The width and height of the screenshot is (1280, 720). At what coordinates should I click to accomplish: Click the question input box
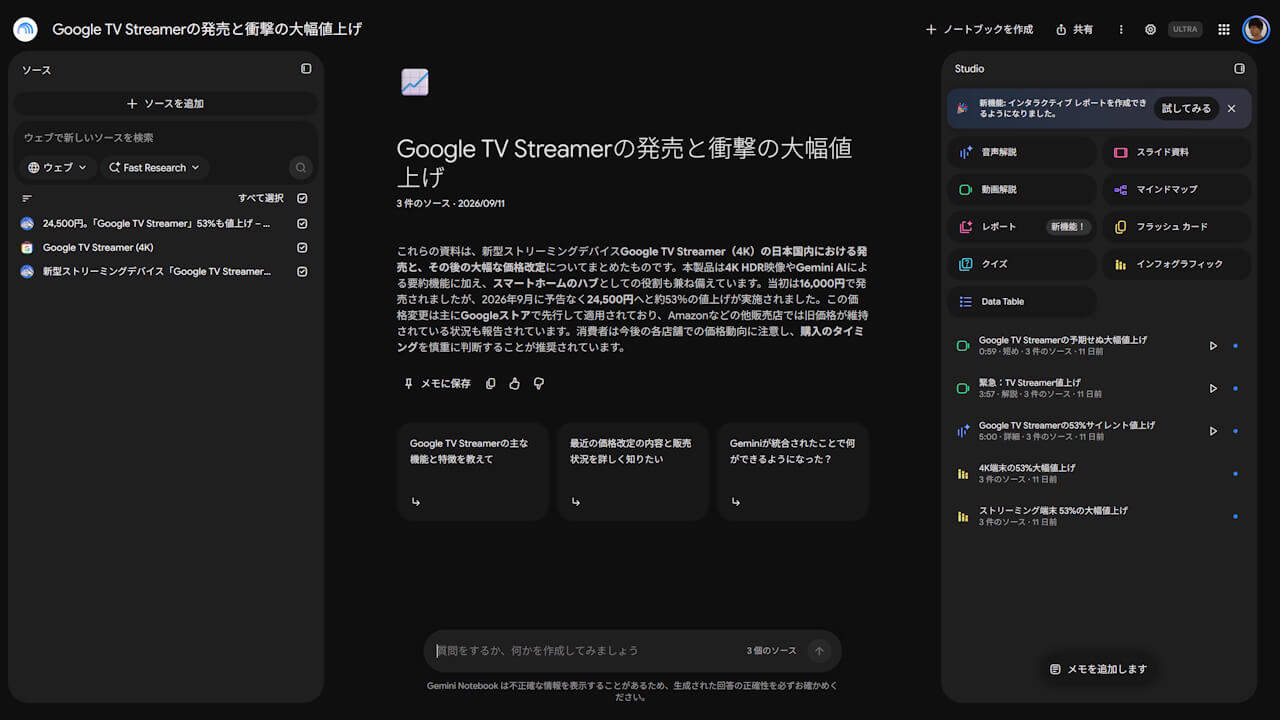click(585, 651)
